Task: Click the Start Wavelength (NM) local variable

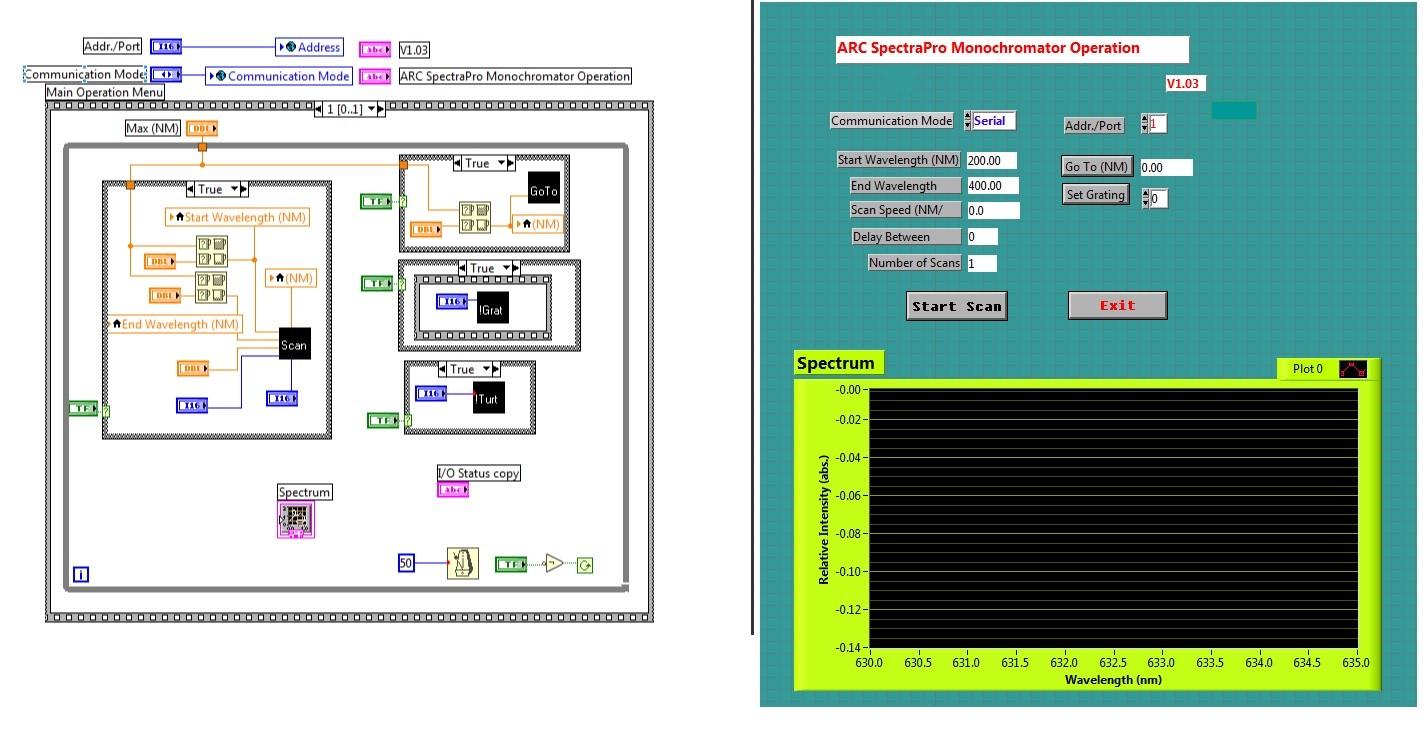Action: click(x=238, y=217)
